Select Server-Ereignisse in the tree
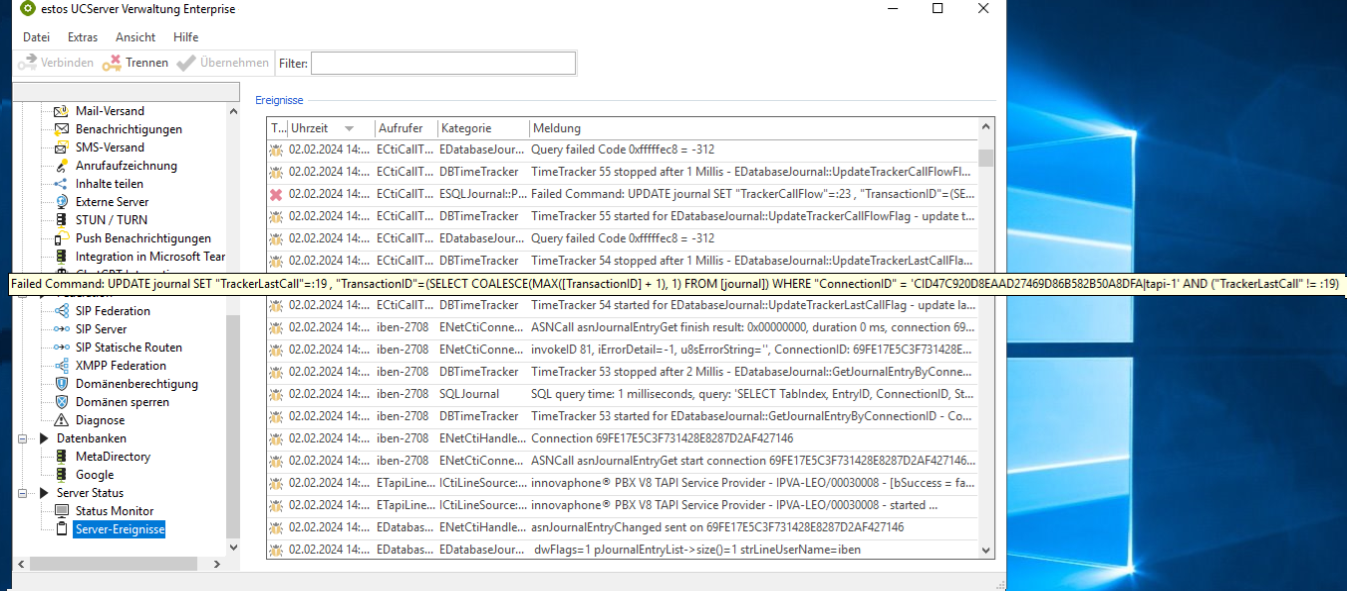Screen dimensions: 1347x591 coord(119,529)
